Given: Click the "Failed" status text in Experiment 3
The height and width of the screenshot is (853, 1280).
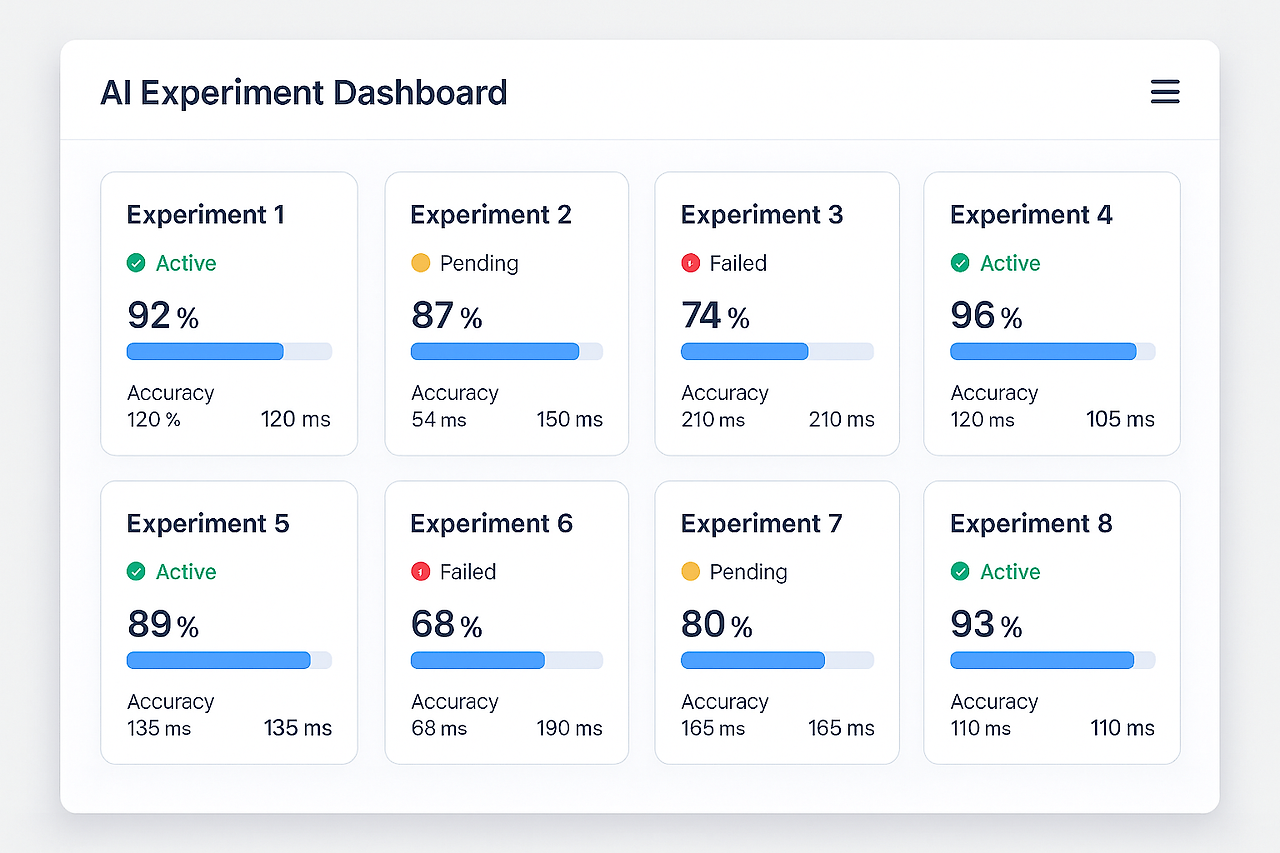Looking at the screenshot, I should pos(738,263).
